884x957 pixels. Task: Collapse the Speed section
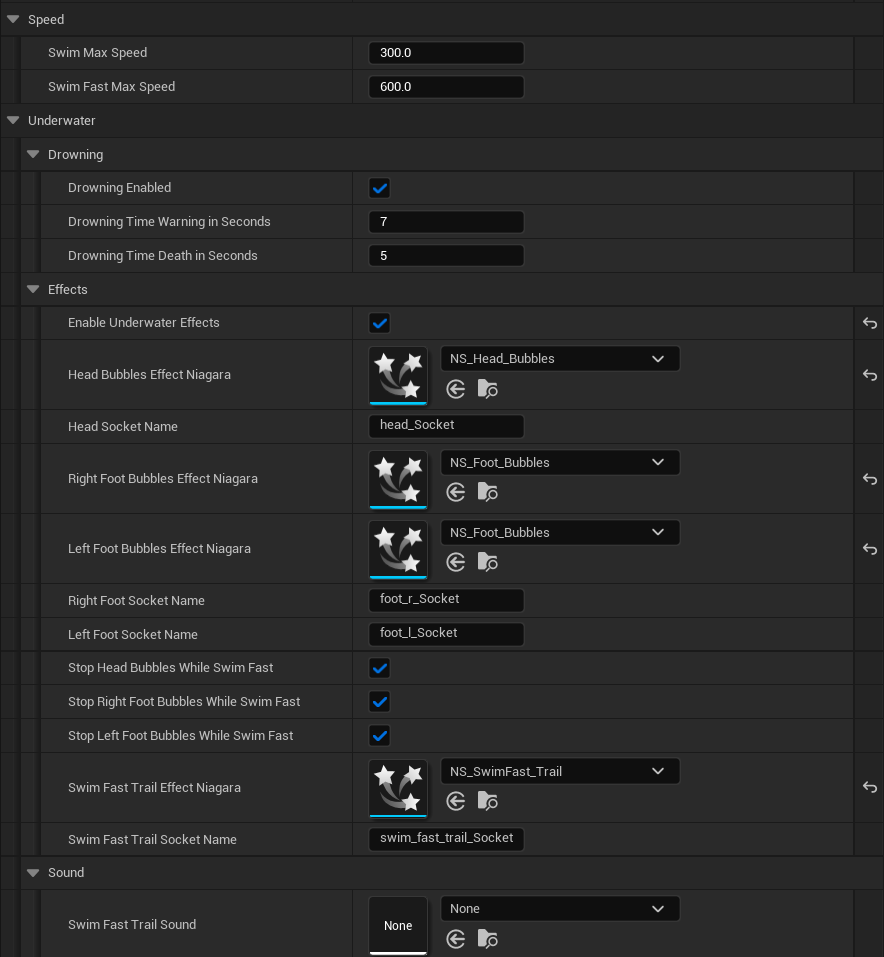point(12,19)
